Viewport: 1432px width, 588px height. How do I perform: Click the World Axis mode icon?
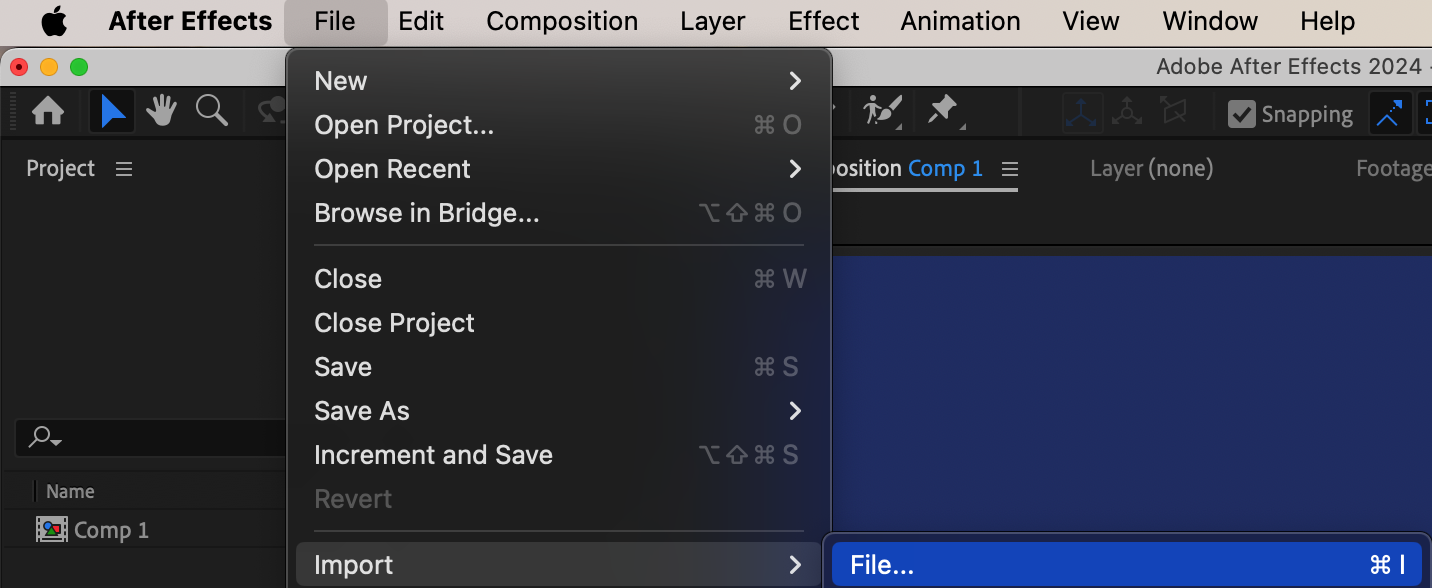point(1127,113)
